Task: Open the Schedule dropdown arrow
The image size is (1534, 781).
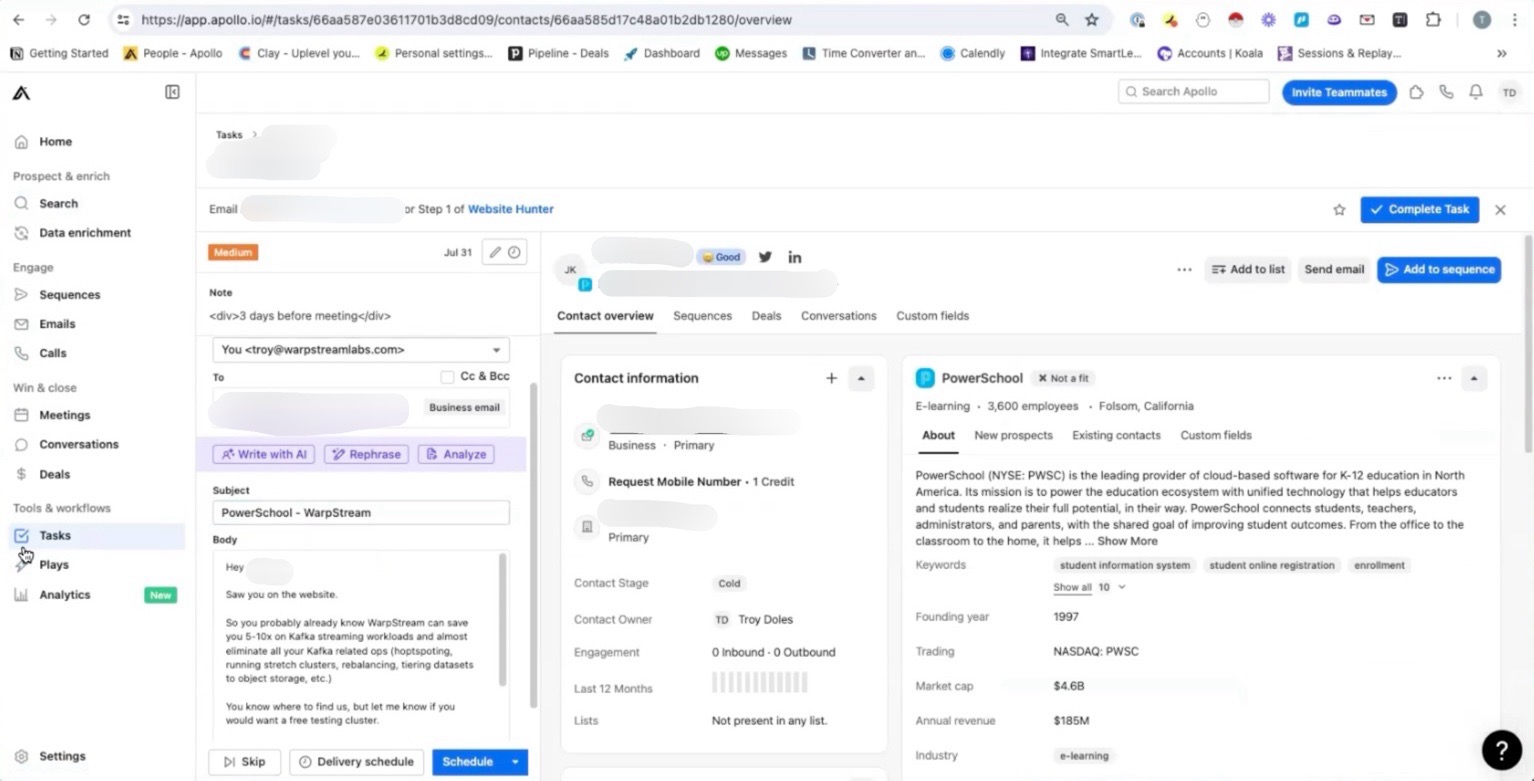Action: pyautogui.click(x=516, y=762)
